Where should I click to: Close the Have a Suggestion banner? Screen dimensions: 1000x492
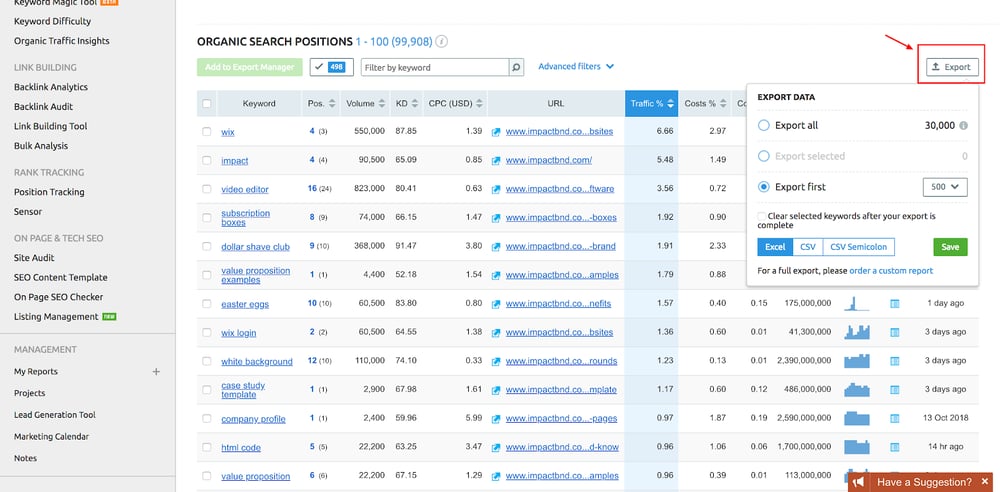pyautogui.click(x=985, y=482)
